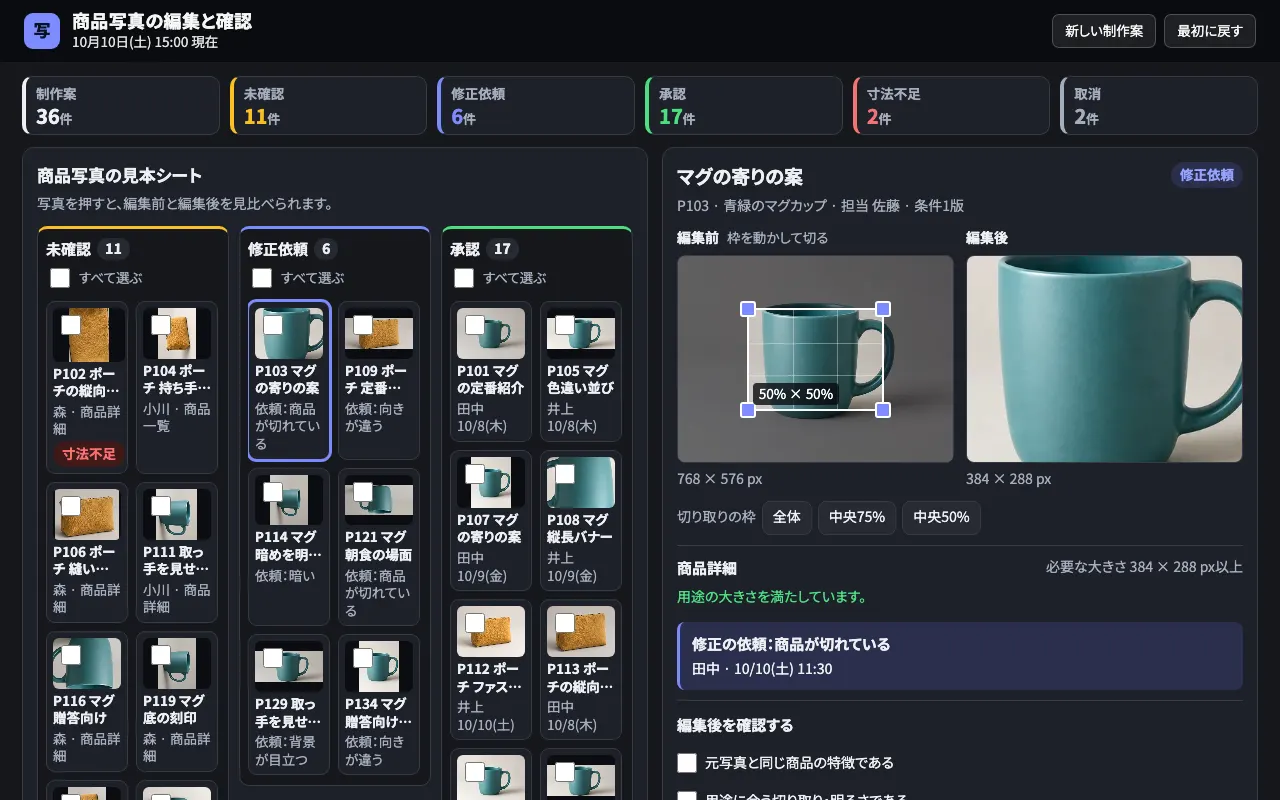Click the top-right crop frame handle
1280x800 pixels.
pyautogui.click(x=883, y=309)
